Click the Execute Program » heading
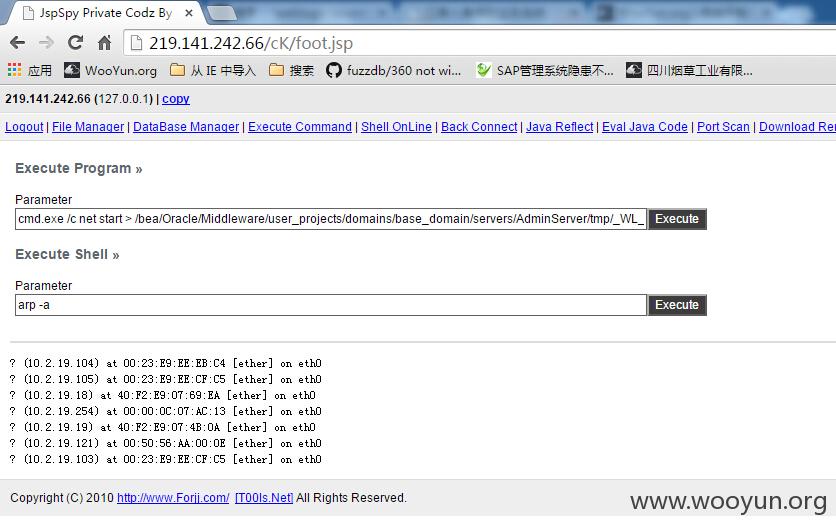This screenshot has width=836, height=530. 78,168
